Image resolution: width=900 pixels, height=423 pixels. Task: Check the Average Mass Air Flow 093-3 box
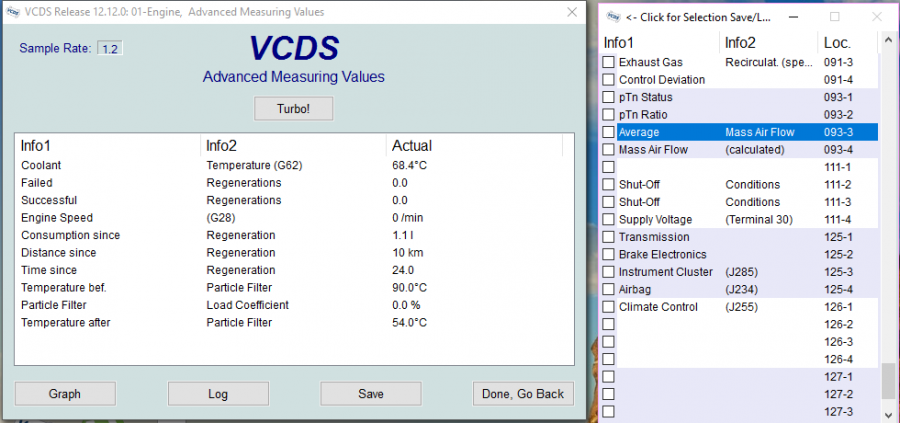tap(608, 132)
